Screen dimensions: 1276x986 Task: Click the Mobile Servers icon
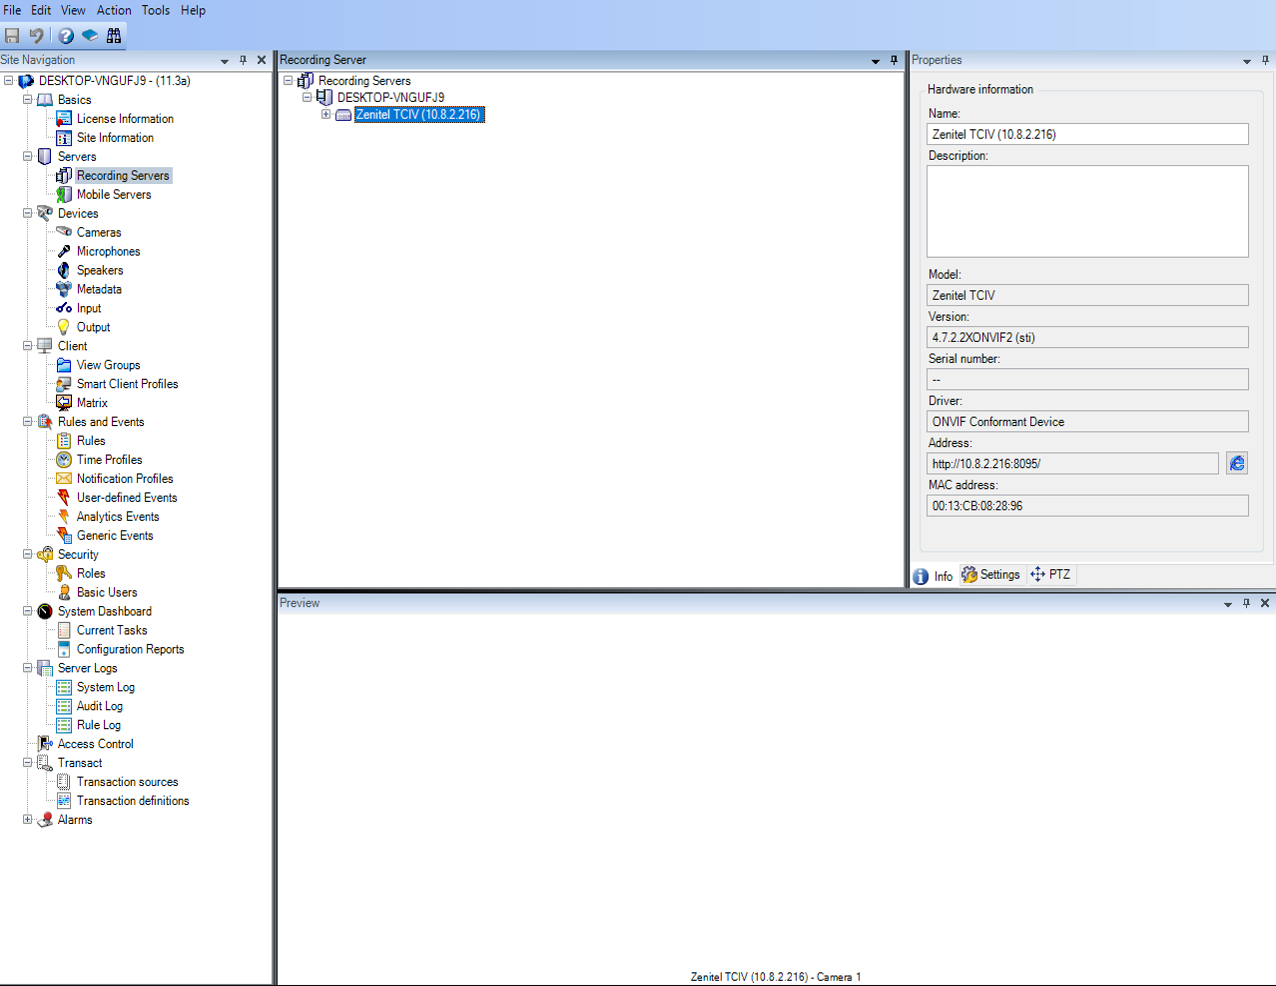coord(64,195)
